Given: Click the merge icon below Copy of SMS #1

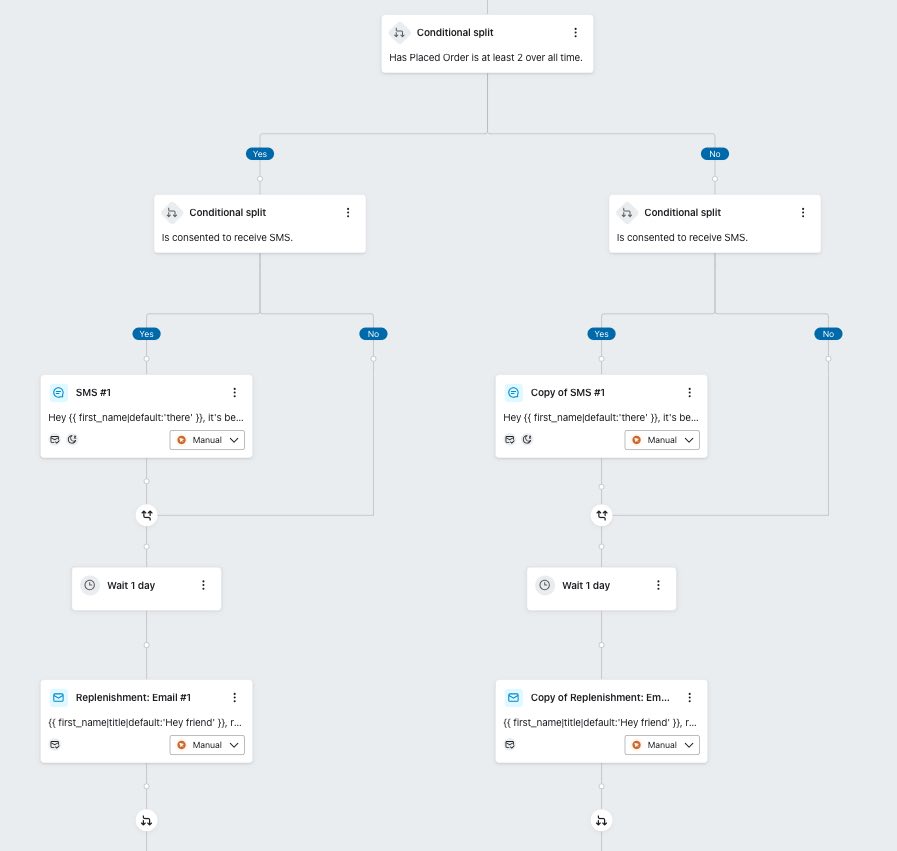Looking at the screenshot, I should pyautogui.click(x=601, y=515).
